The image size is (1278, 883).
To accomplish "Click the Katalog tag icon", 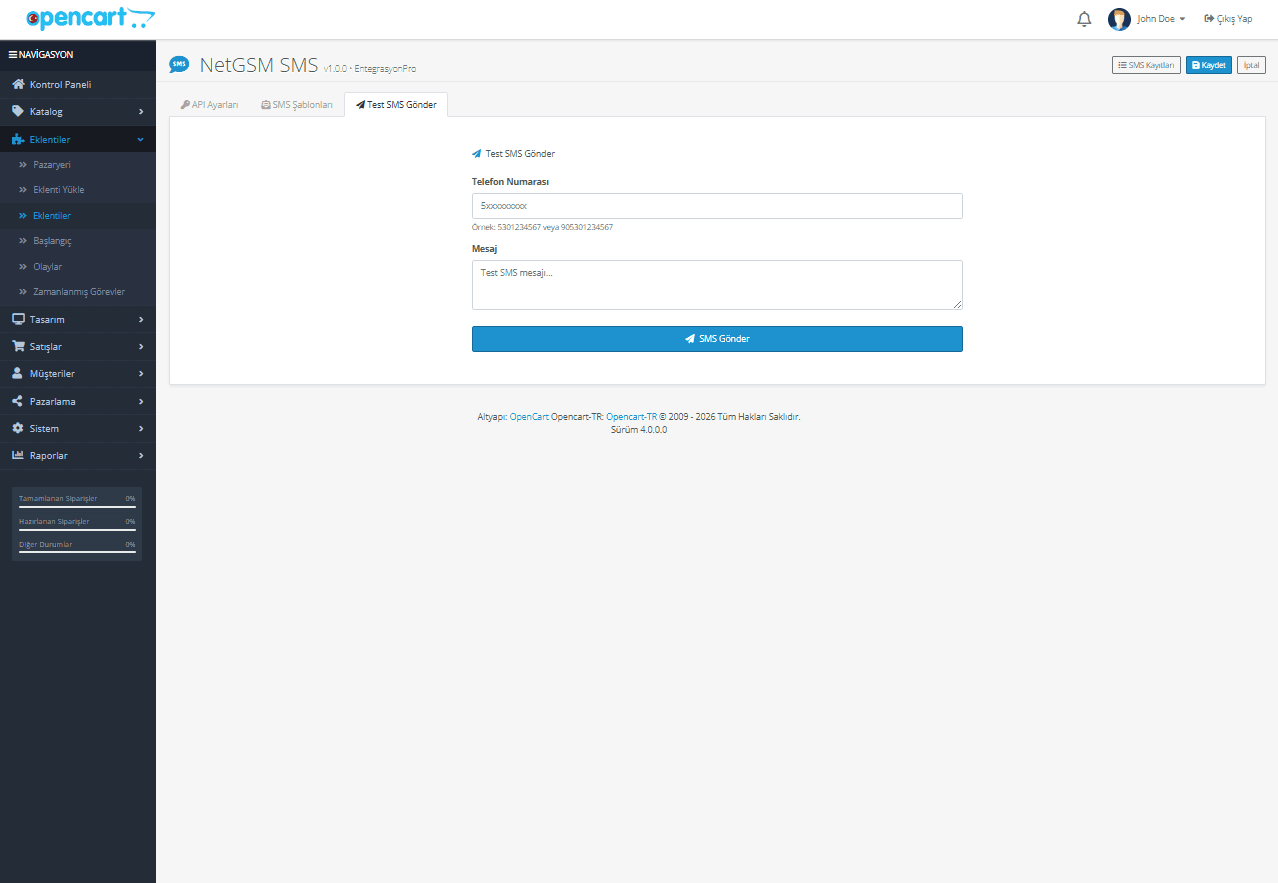I will point(18,111).
